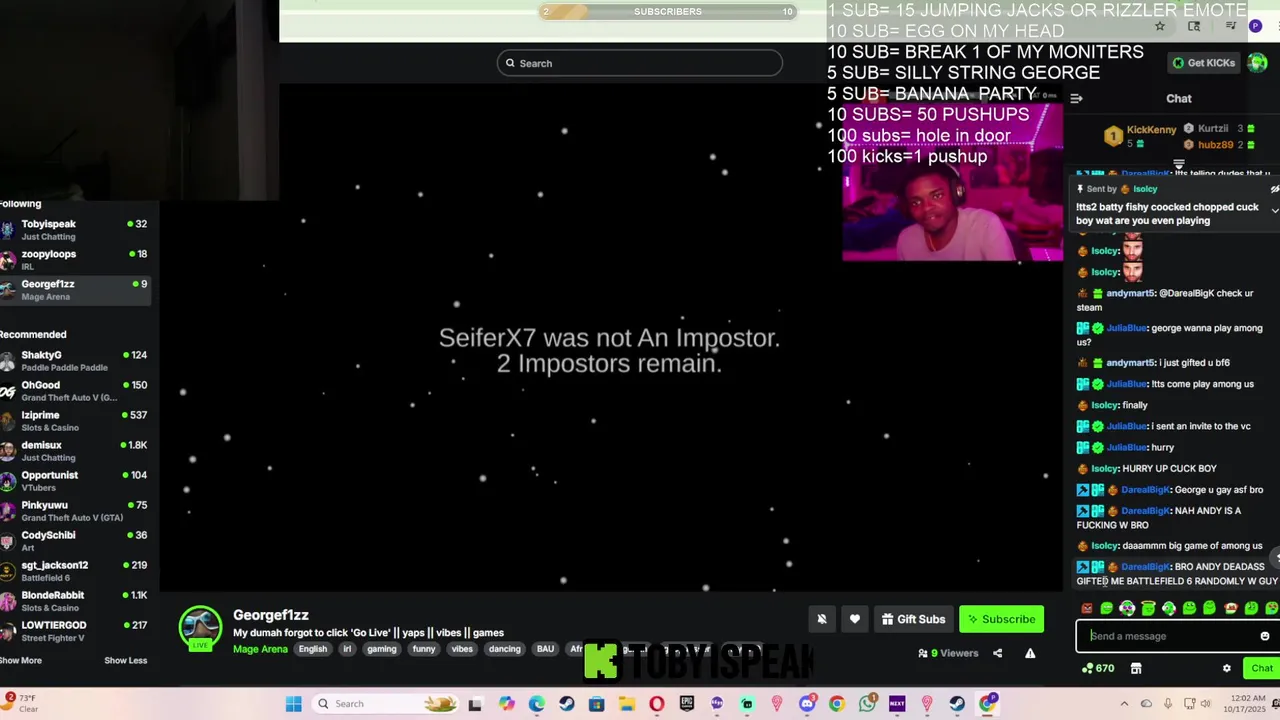Click the irl stream tag
The image size is (1280, 720).
[x=347, y=649]
